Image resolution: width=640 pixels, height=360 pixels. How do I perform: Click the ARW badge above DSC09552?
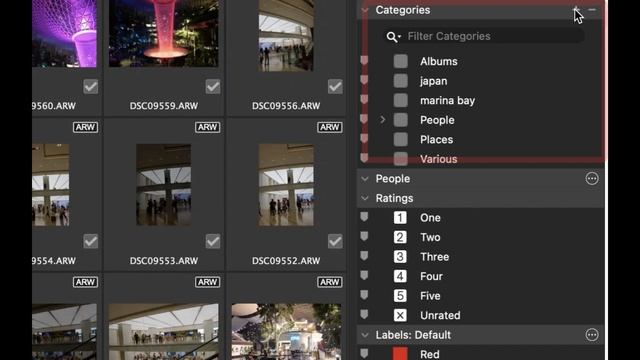click(x=329, y=127)
